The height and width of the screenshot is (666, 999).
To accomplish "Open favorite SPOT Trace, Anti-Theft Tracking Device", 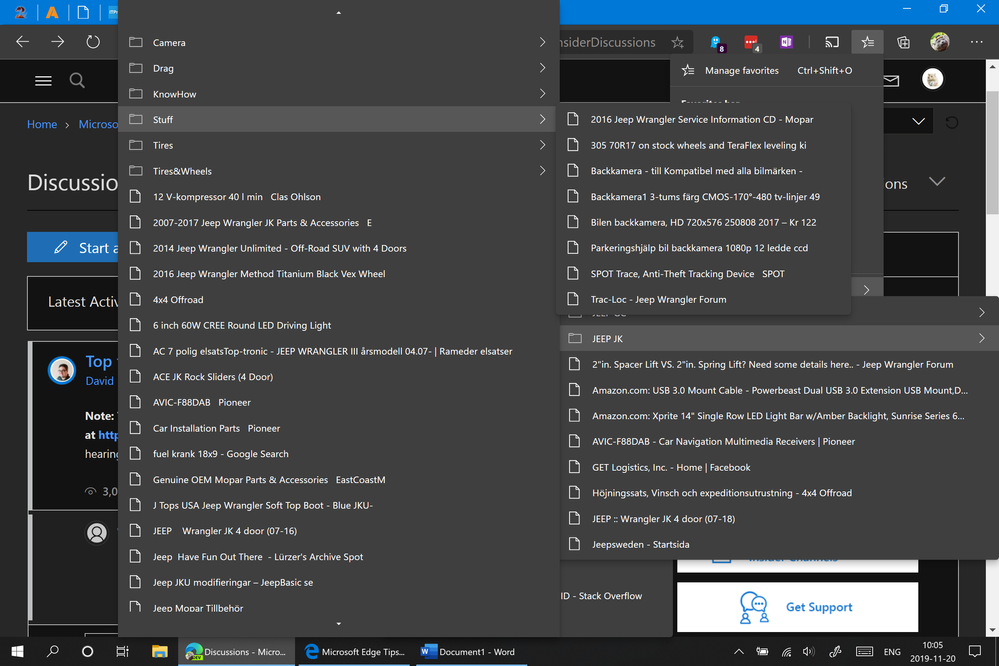I will 704,273.
